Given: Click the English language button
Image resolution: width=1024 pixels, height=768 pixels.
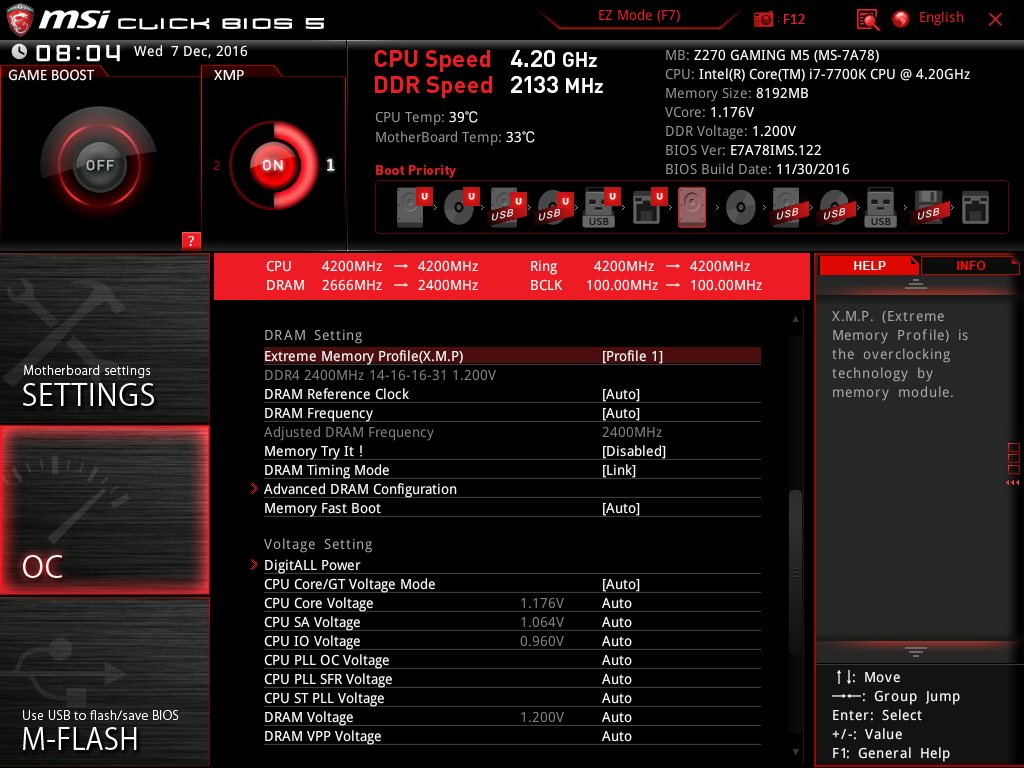Looking at the screenshot, I should (941, 18).
